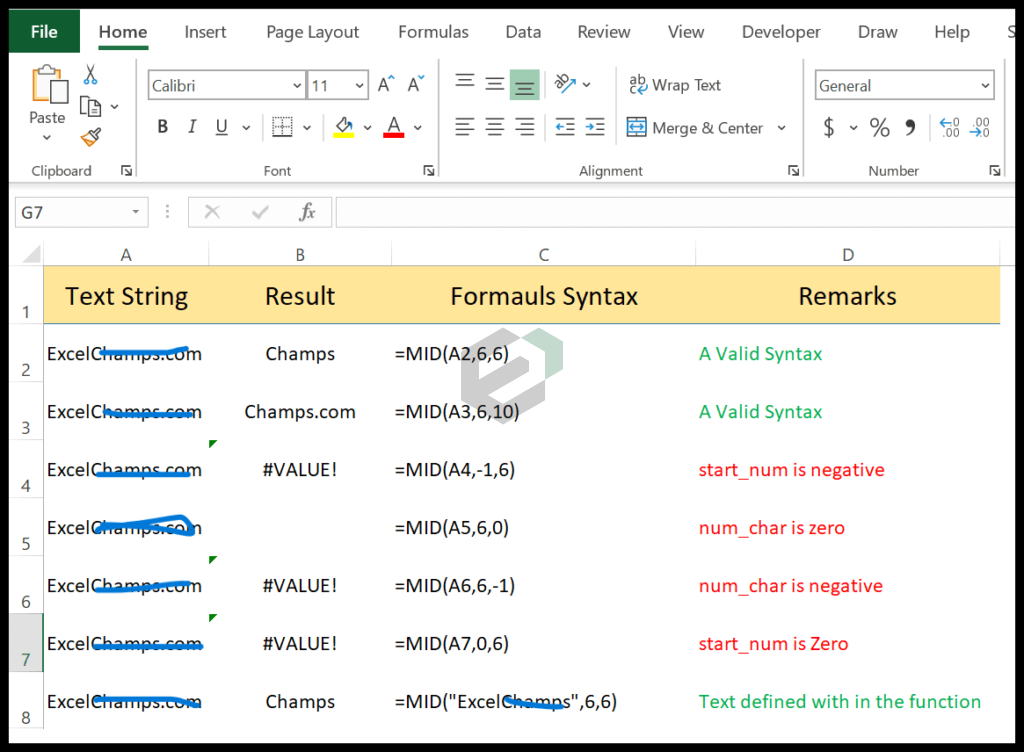Apply Accounting dollar number format
1024x752 pixels.
pyautogui.click(x=829, y=127)
